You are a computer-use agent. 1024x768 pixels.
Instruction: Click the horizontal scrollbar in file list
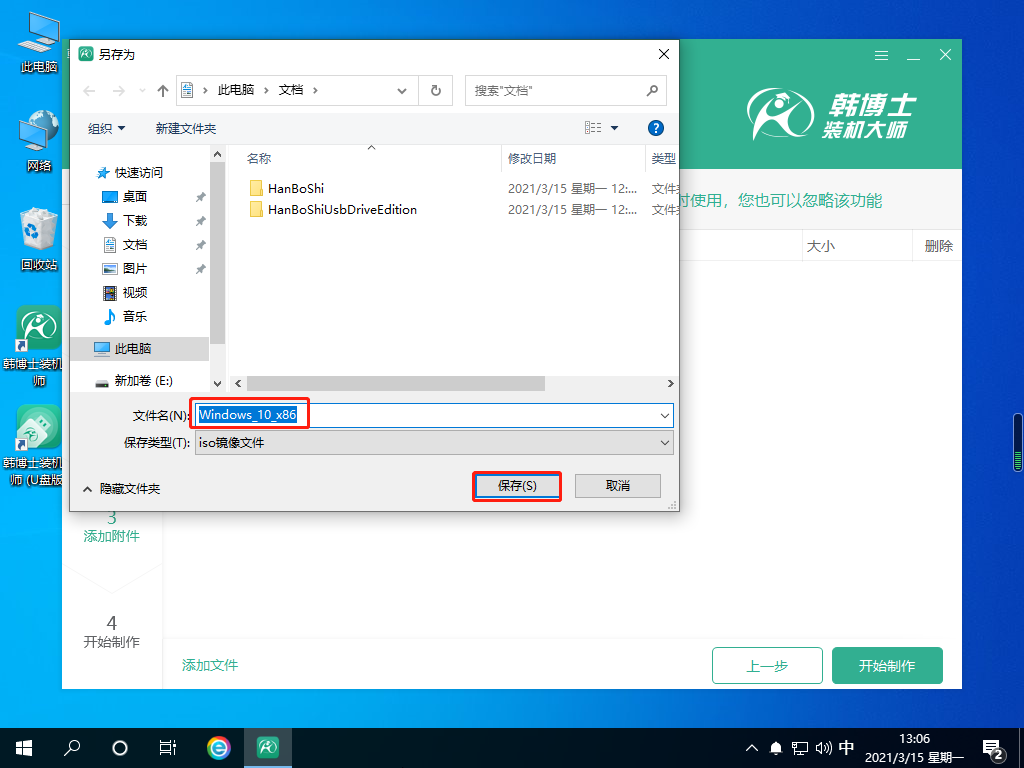pos(395,383)
